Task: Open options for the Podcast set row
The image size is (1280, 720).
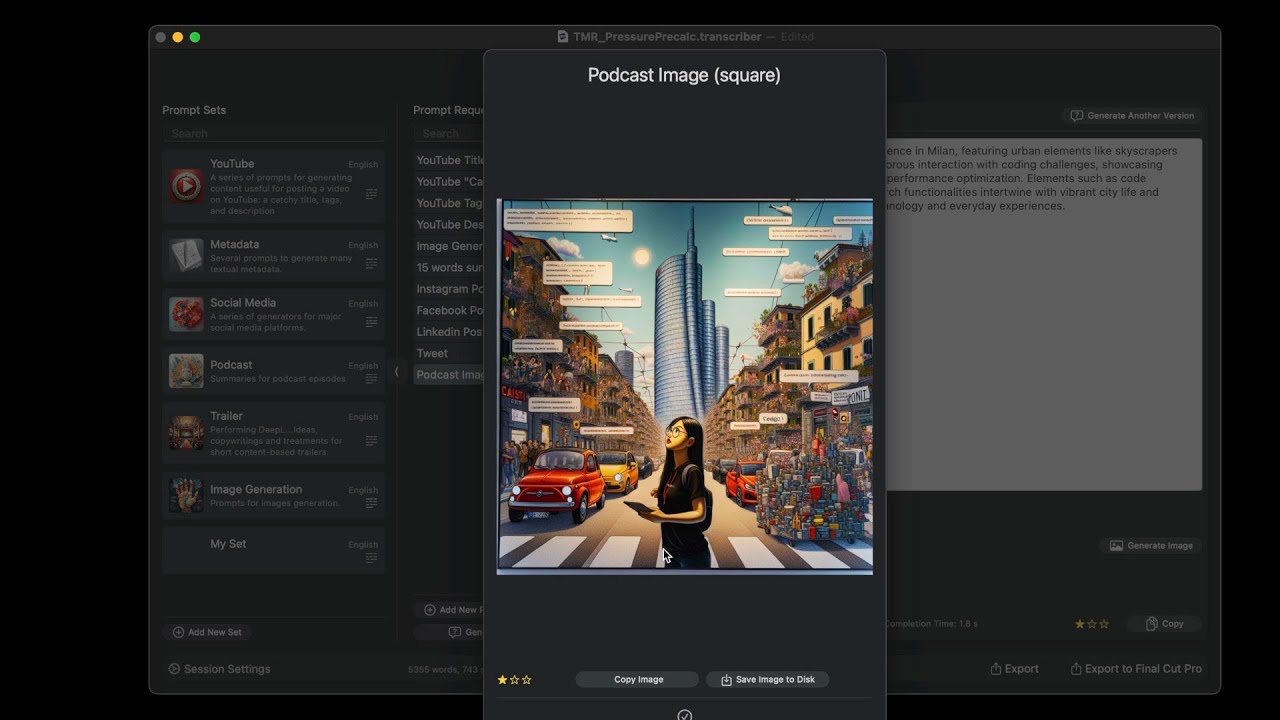Action: 371,379
